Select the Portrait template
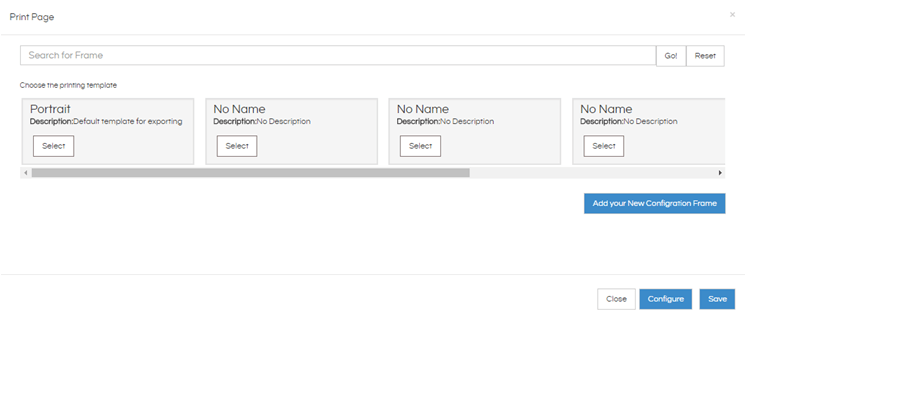906x414 pixels. point(53,146)
